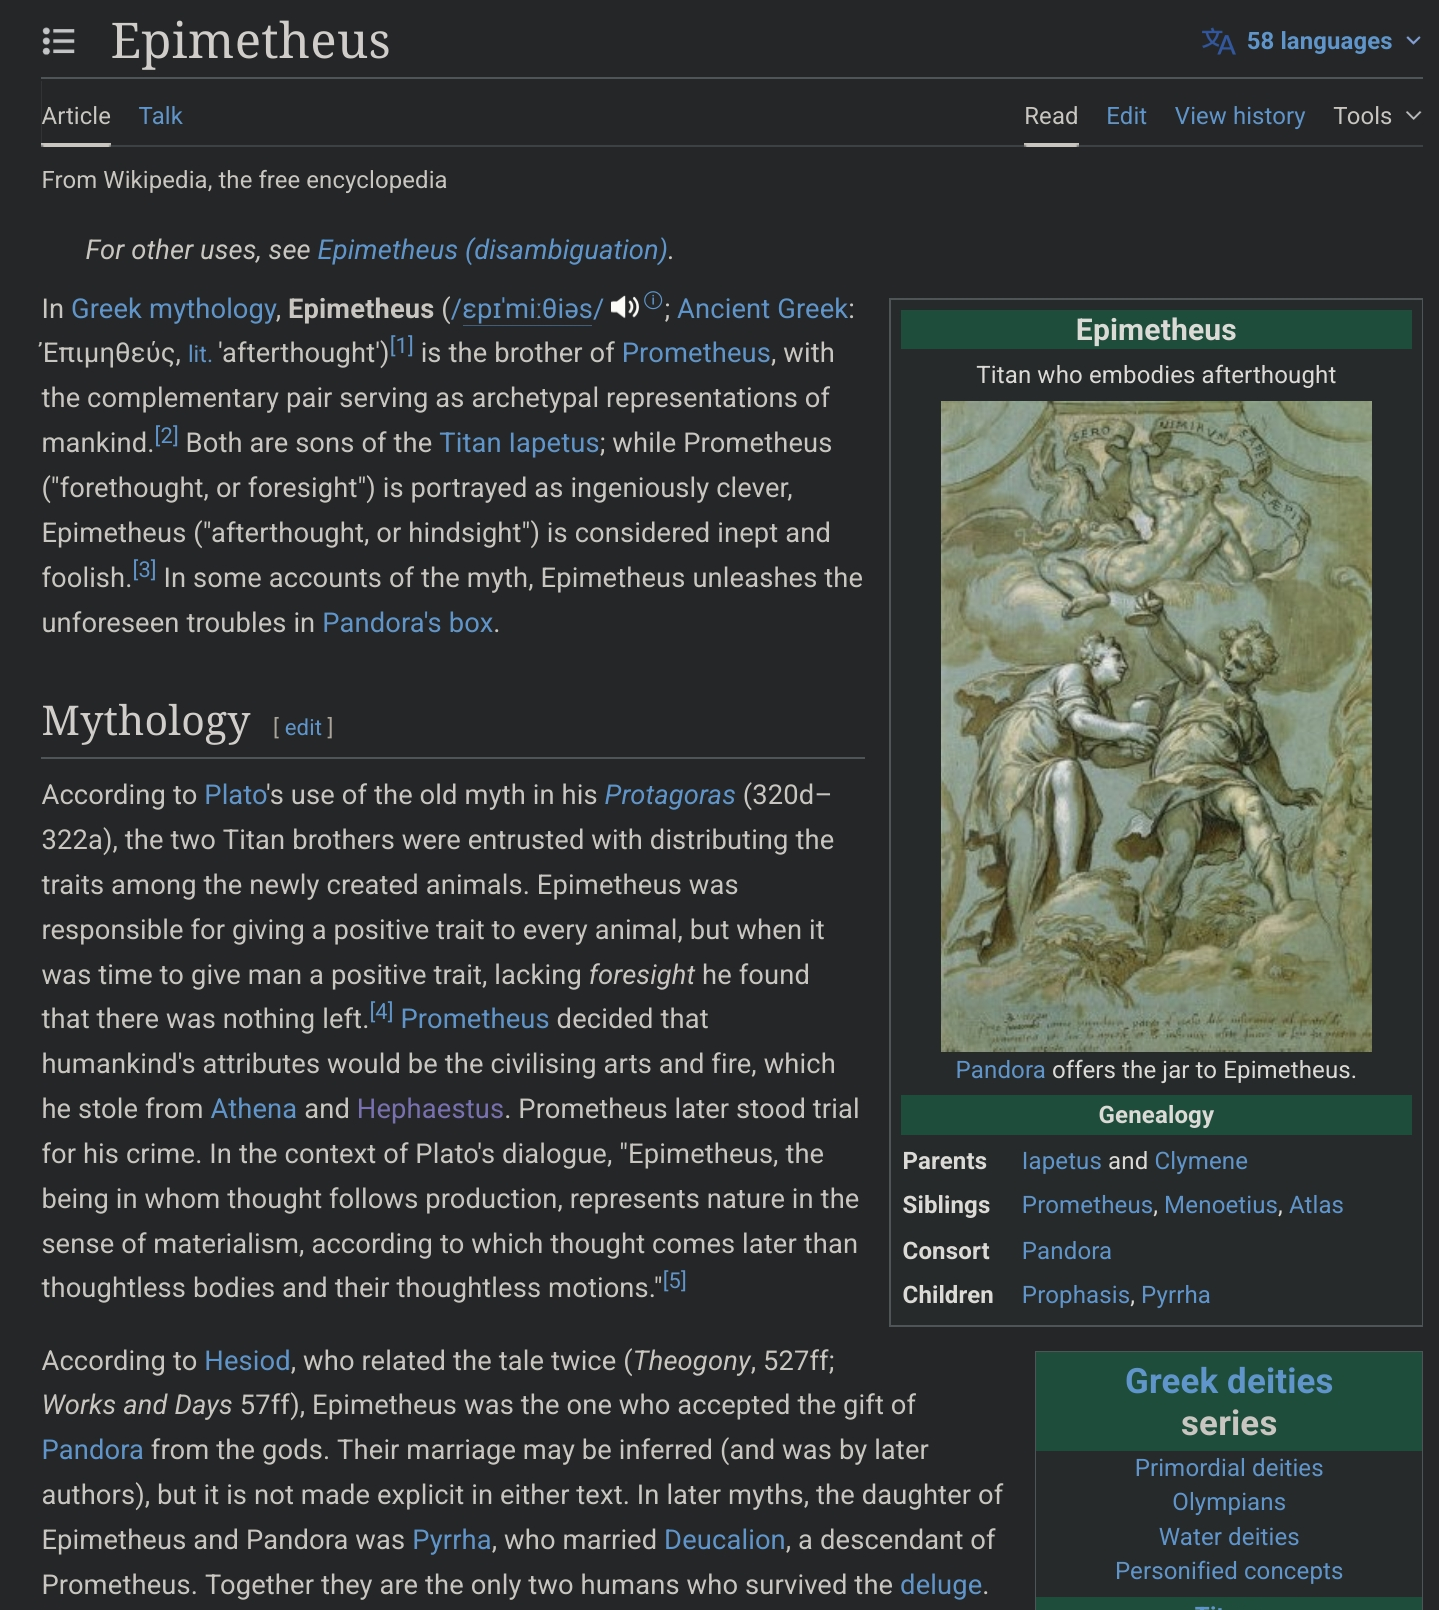View the Pandora and Epimetheus infobox painting
The width and height of the screenshot is (1439, 1610).
(x=1156, y=726)
